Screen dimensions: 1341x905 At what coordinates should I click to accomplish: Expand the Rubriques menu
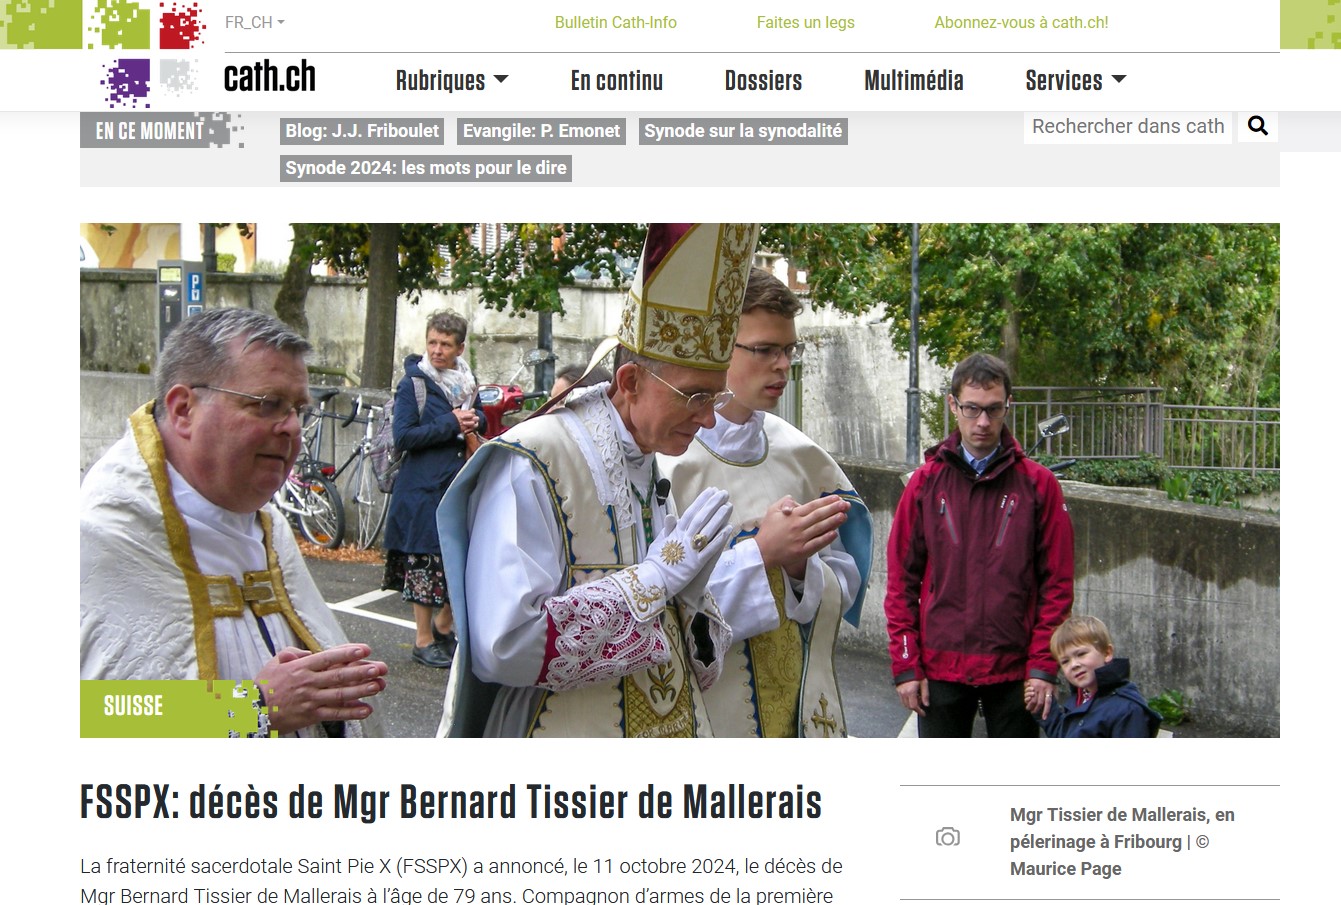point(452,81)
